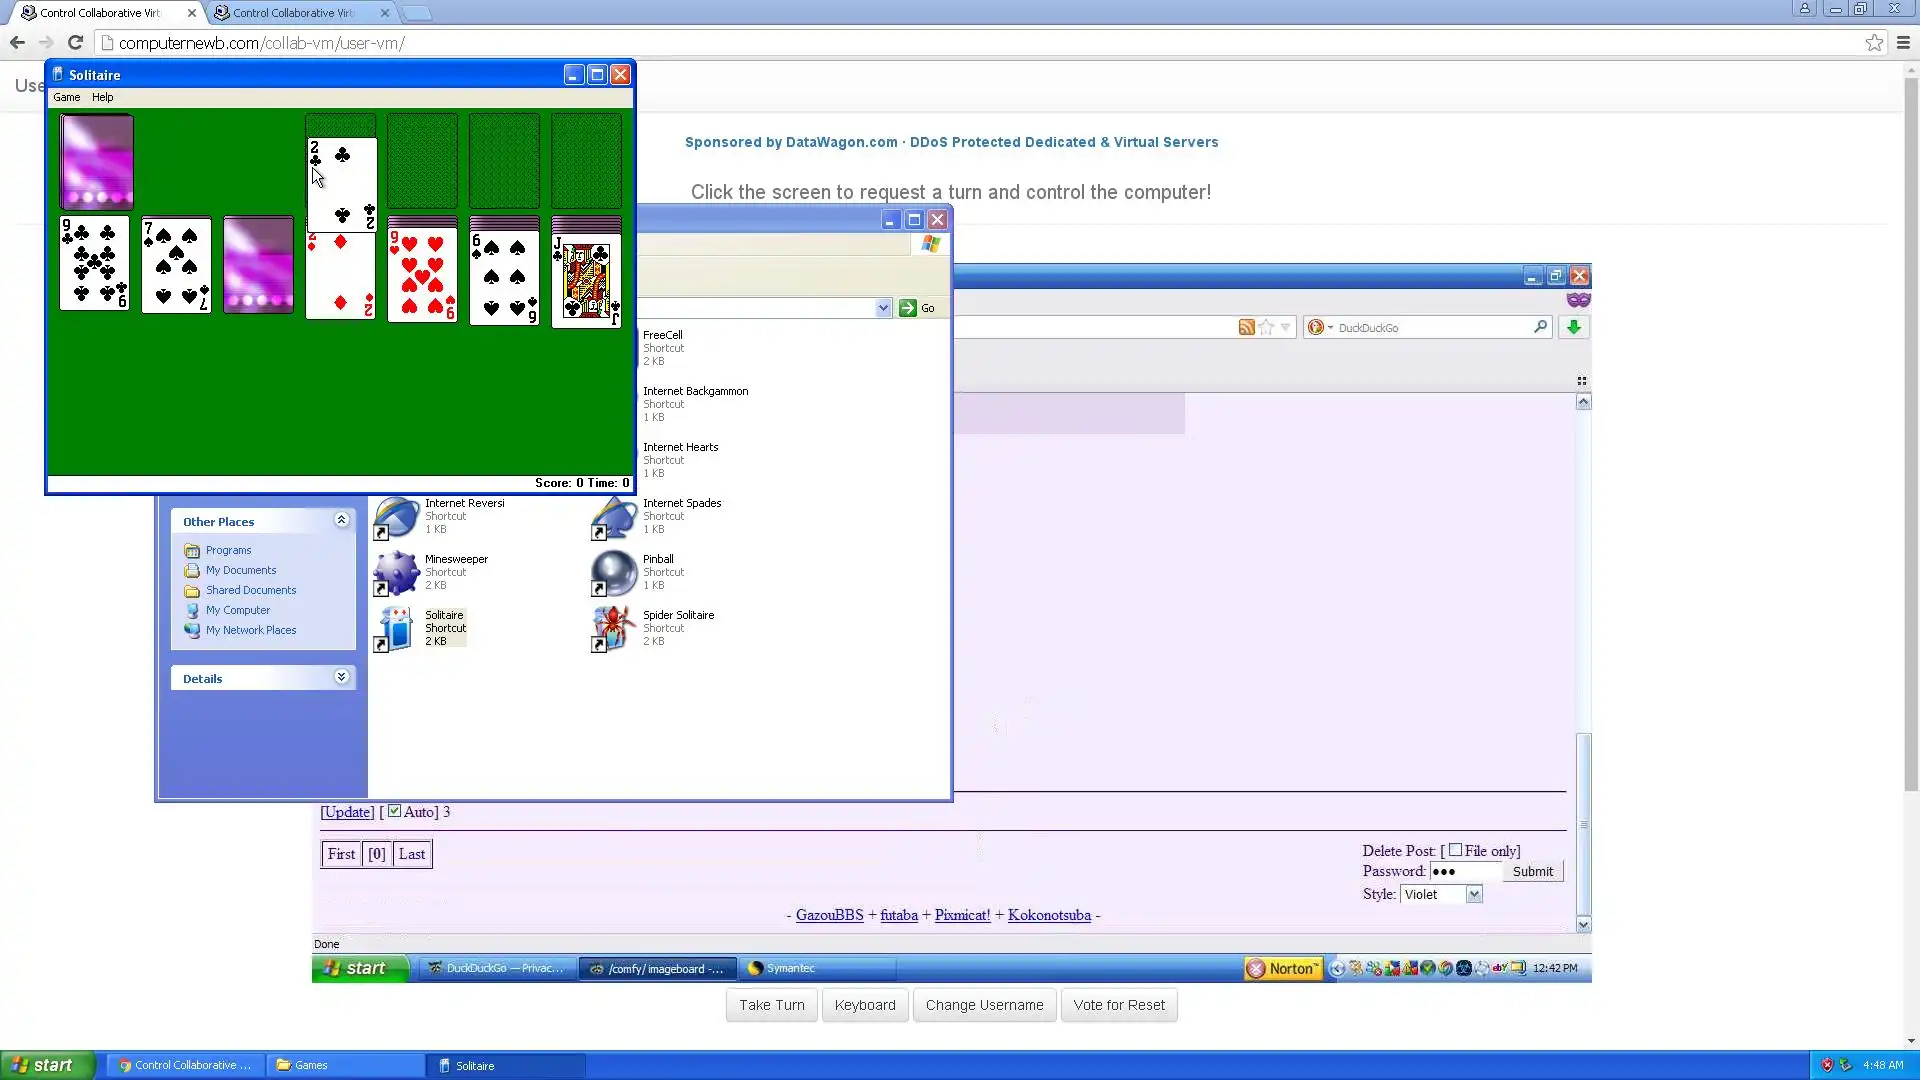Open the Help menu in Solitaire
The height and width of the screenshot is (1080, 1920).
point(102,97)
